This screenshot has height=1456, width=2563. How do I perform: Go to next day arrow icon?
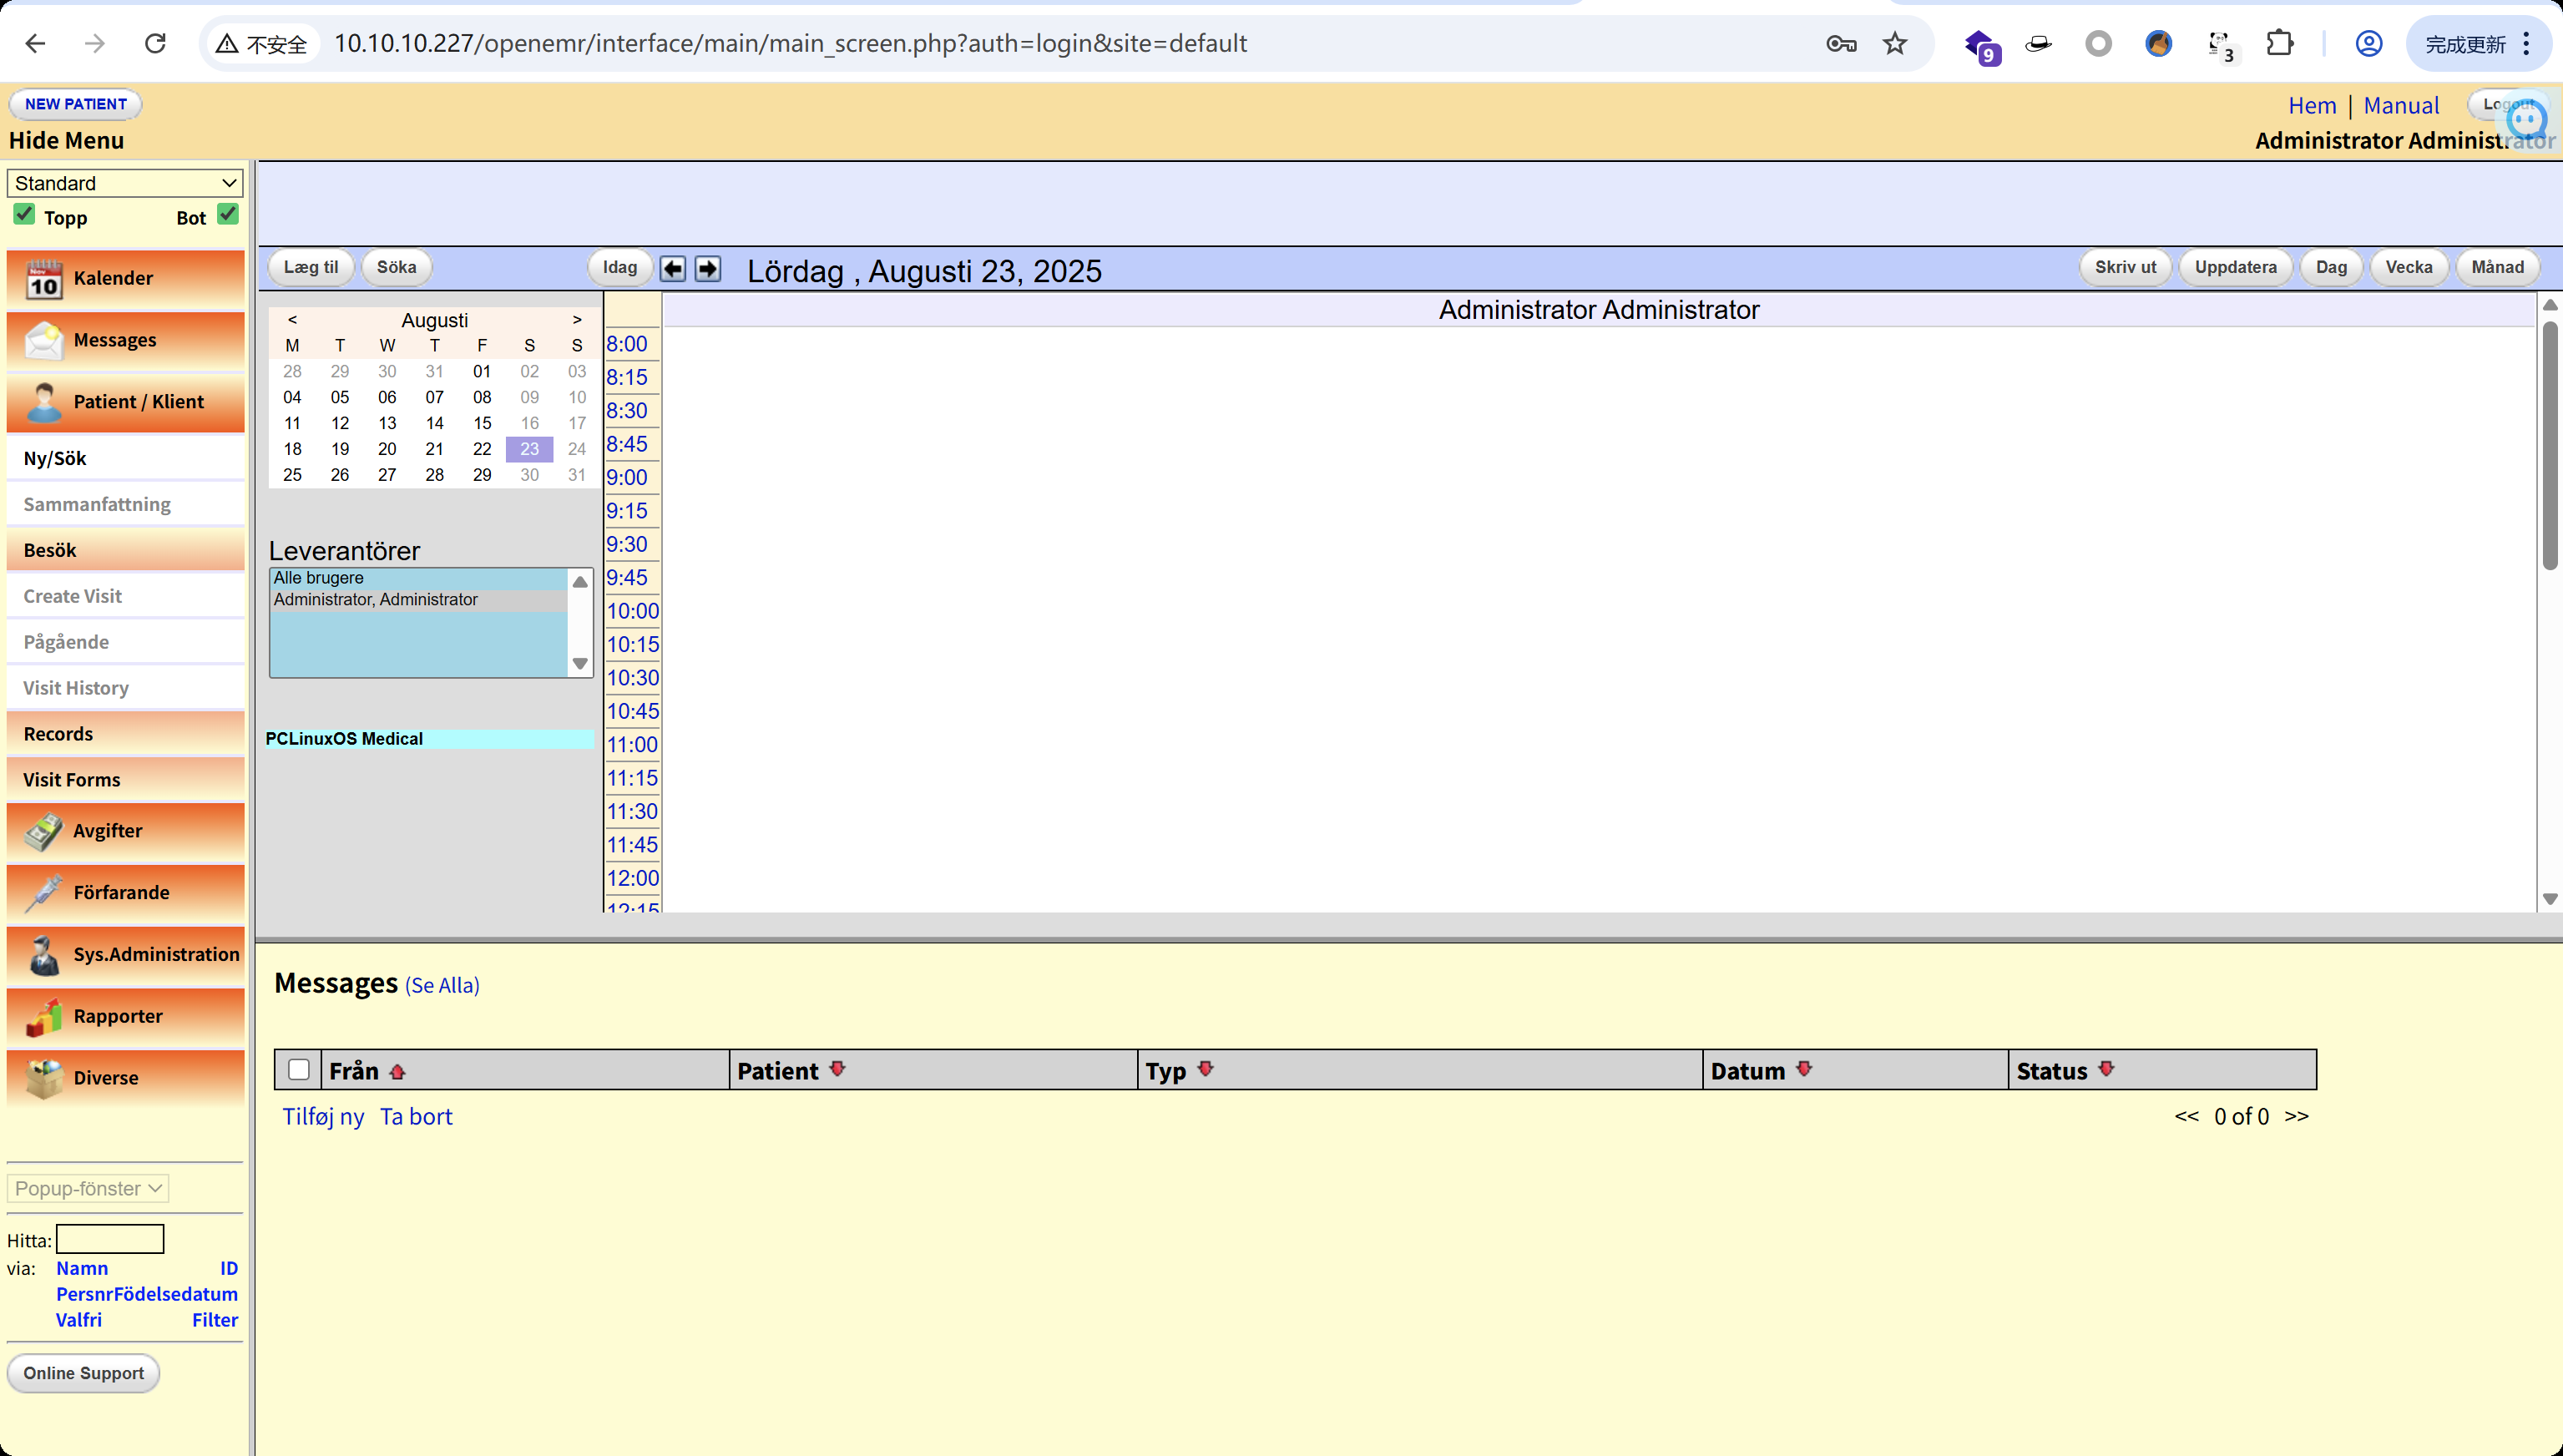tap(708, 268)
